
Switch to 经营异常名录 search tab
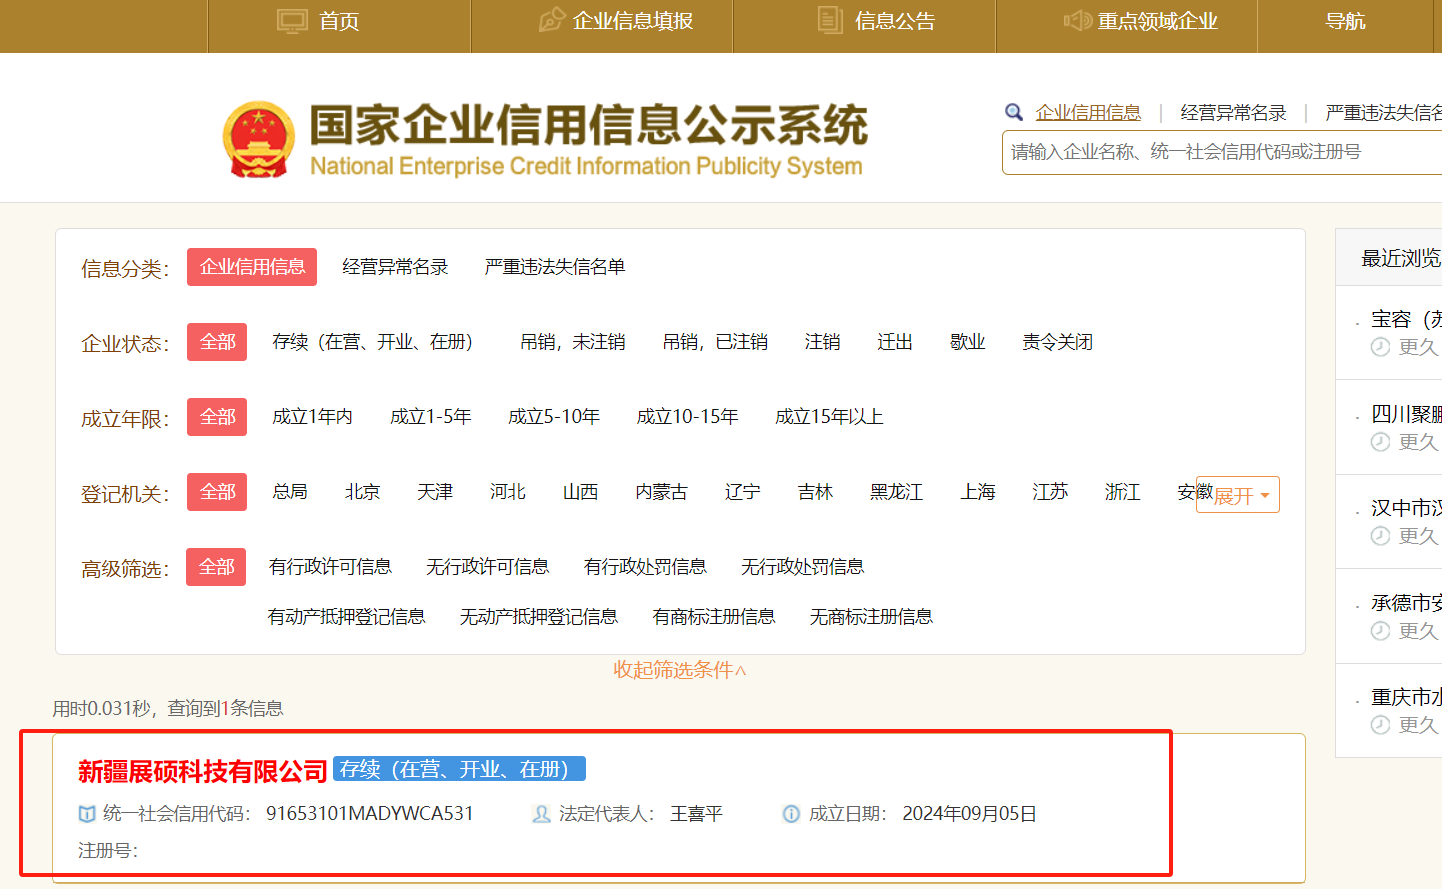coord(1233,113)
